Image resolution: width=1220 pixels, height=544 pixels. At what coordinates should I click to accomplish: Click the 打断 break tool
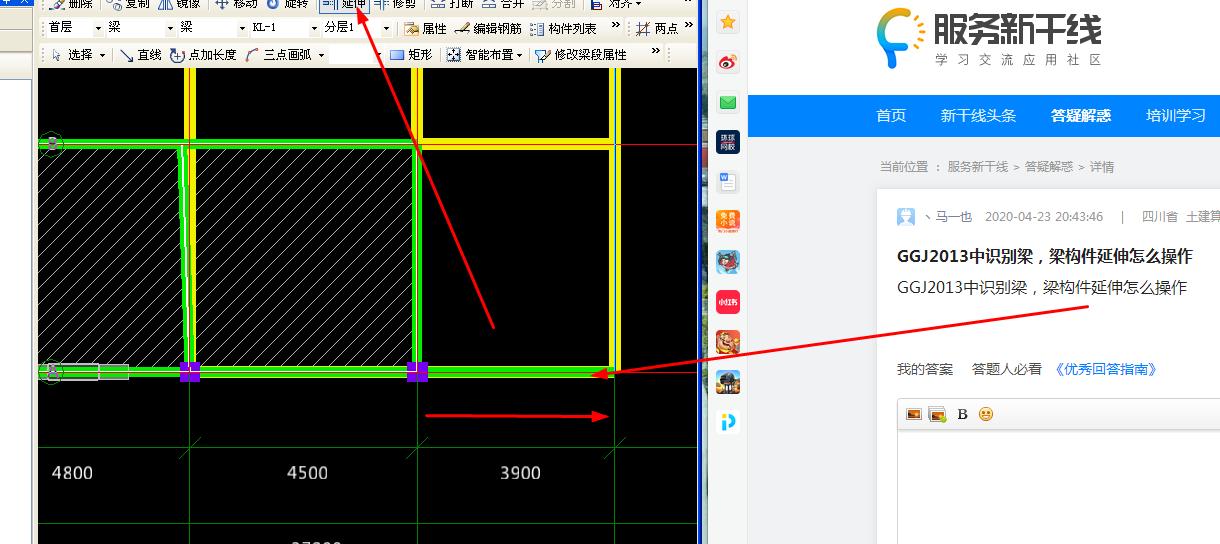click(451, 4)
